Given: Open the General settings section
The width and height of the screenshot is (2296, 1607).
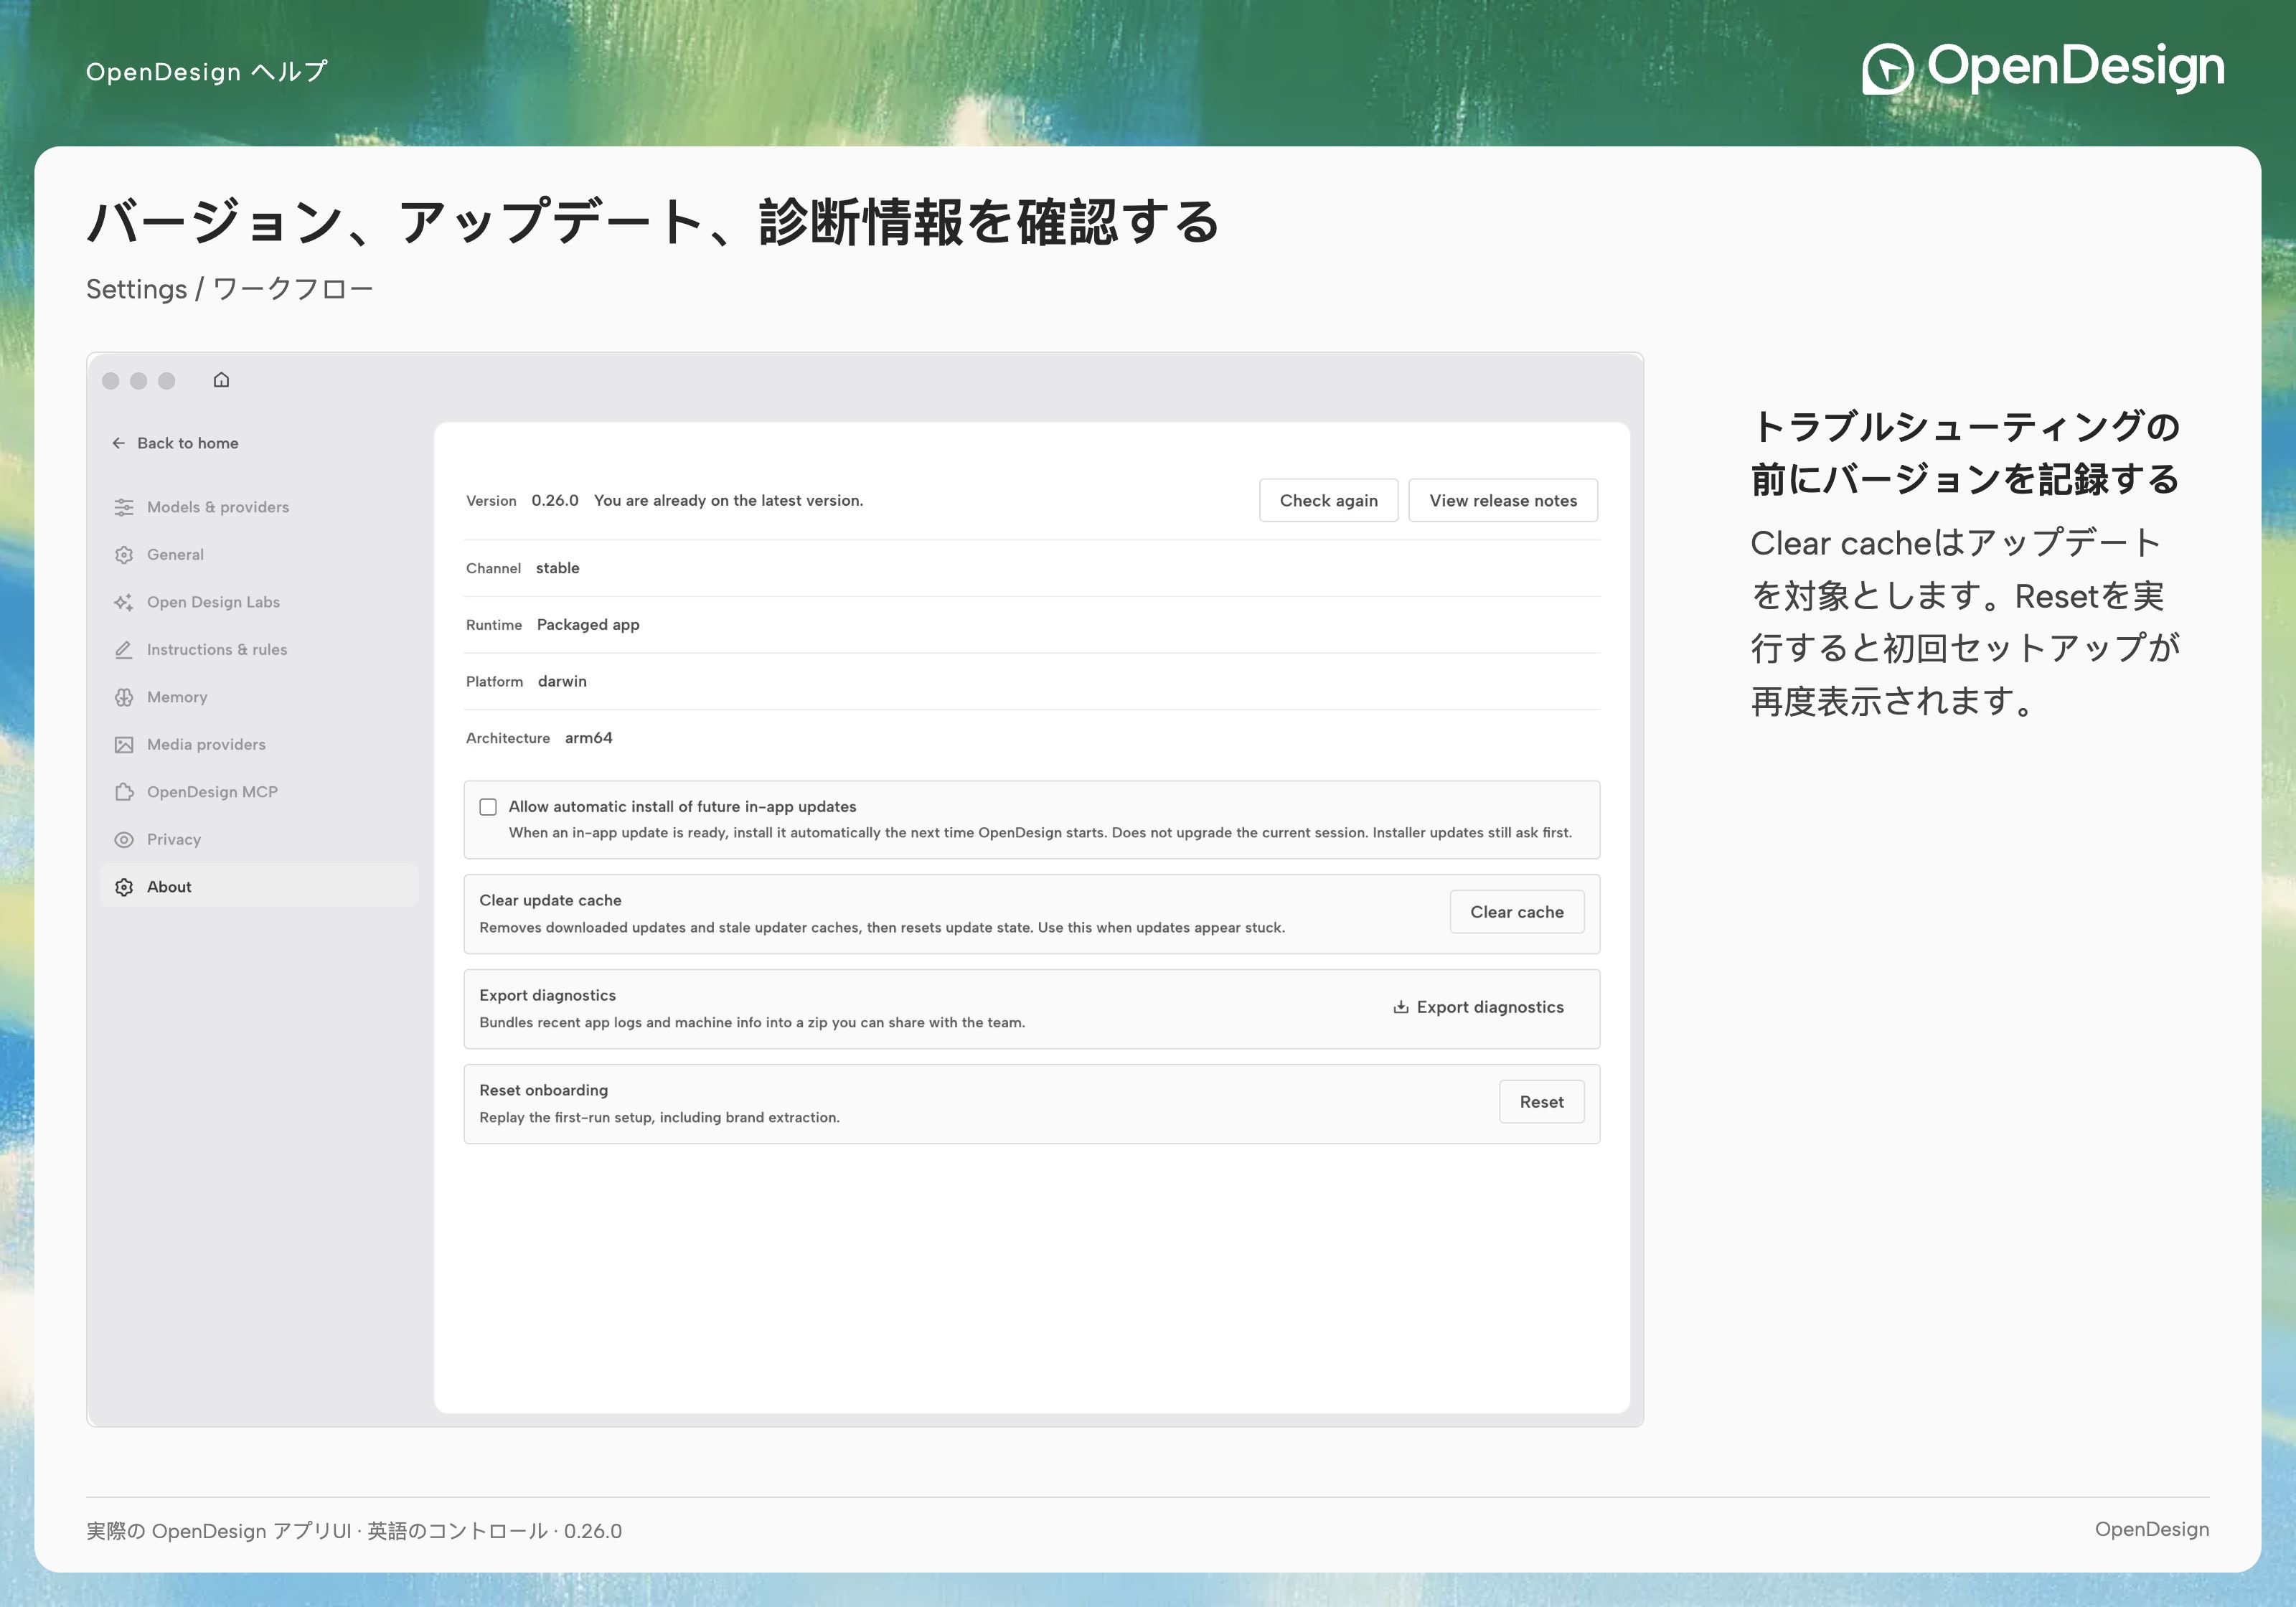Looking at the screenshot, I should point(259,555).
